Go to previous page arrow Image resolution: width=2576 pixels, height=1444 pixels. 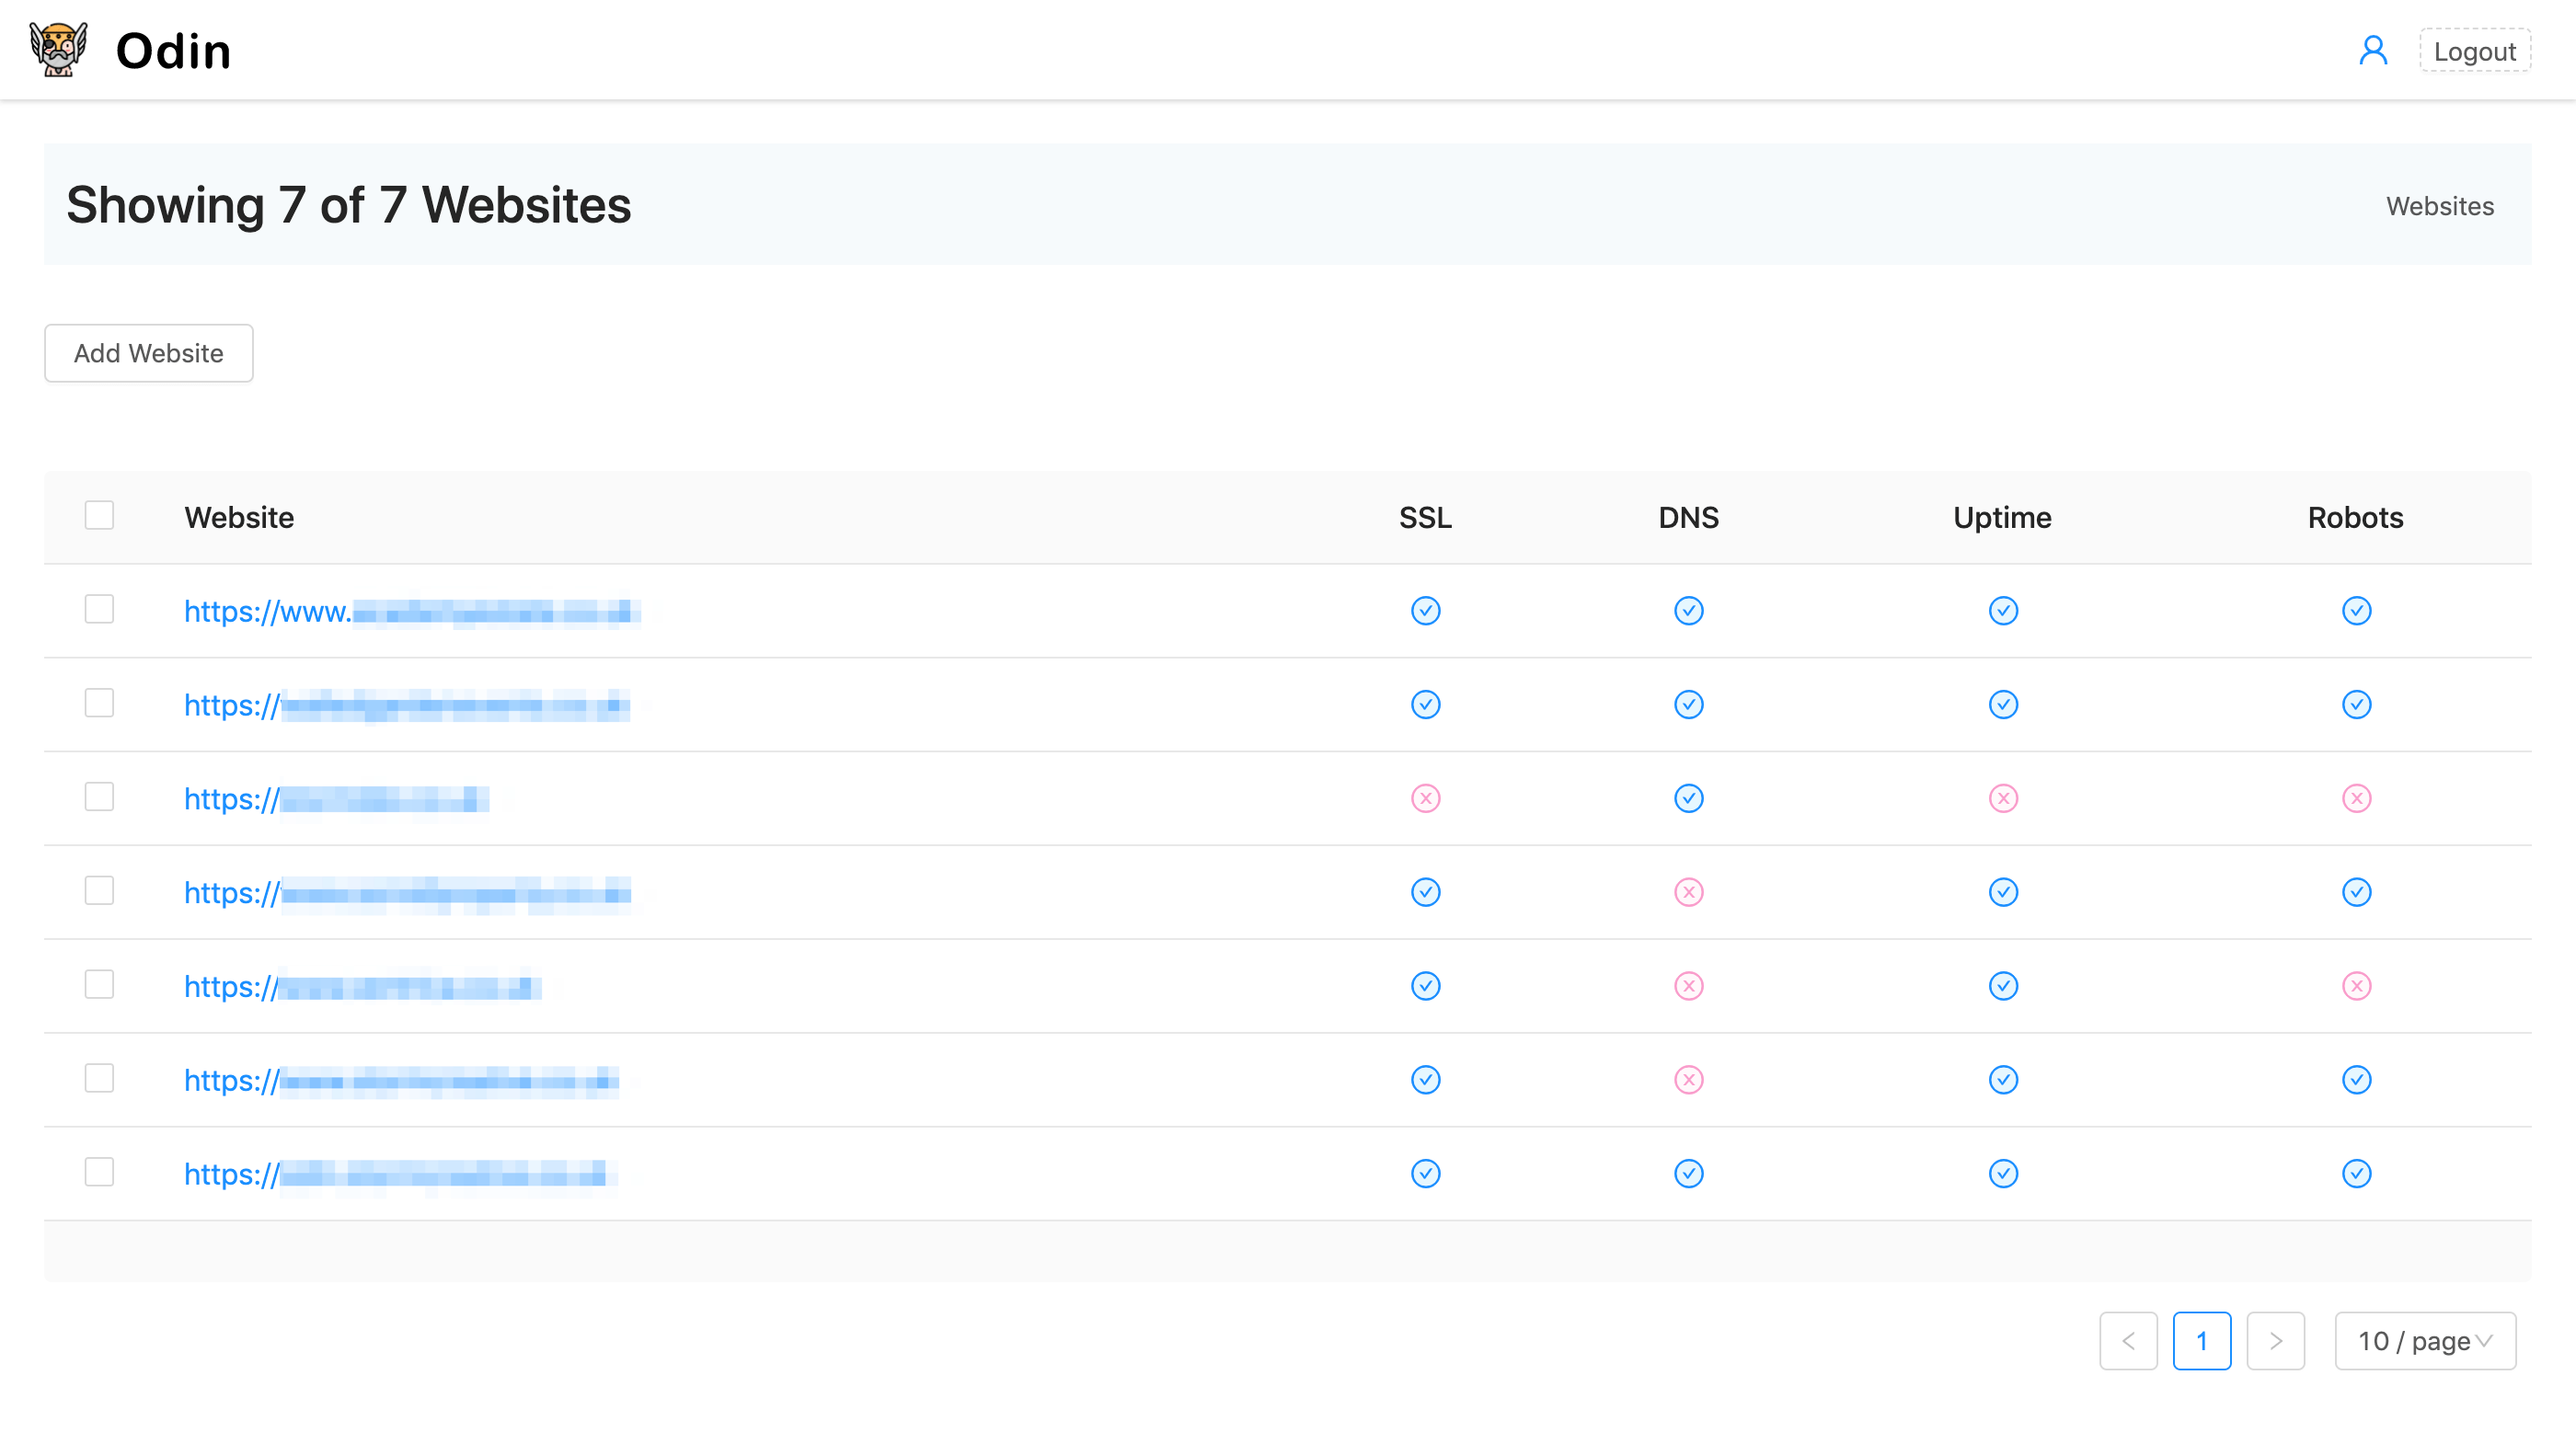coord(2128,1341)
